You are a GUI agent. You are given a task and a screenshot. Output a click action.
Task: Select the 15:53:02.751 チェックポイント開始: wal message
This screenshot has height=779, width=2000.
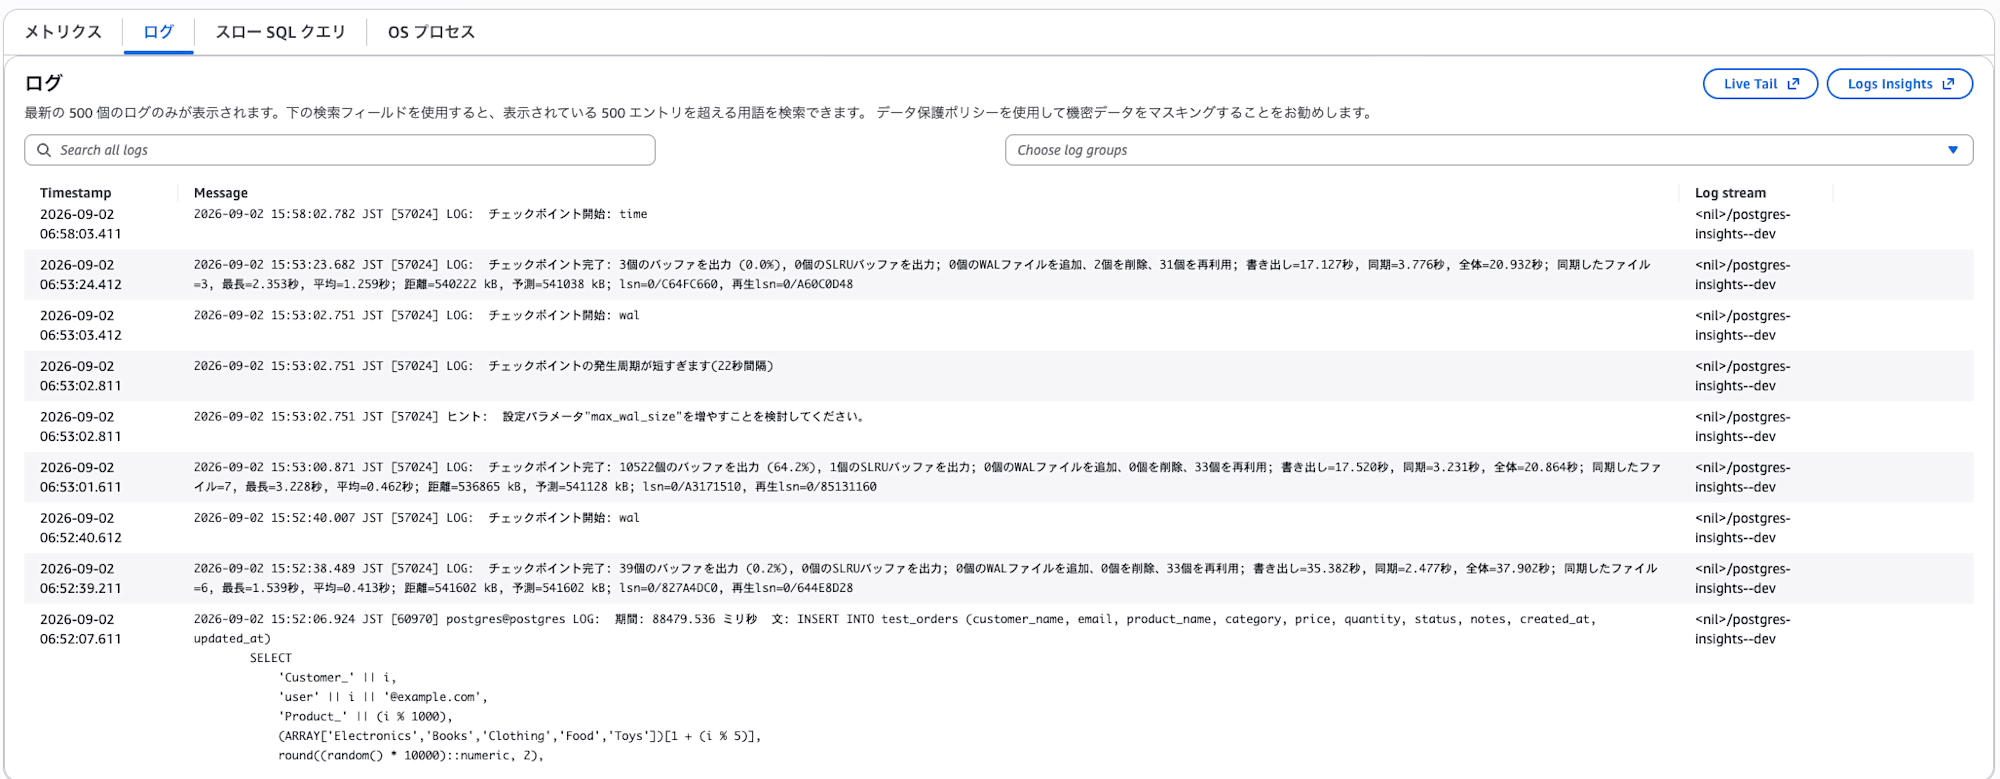pos(417,315)
